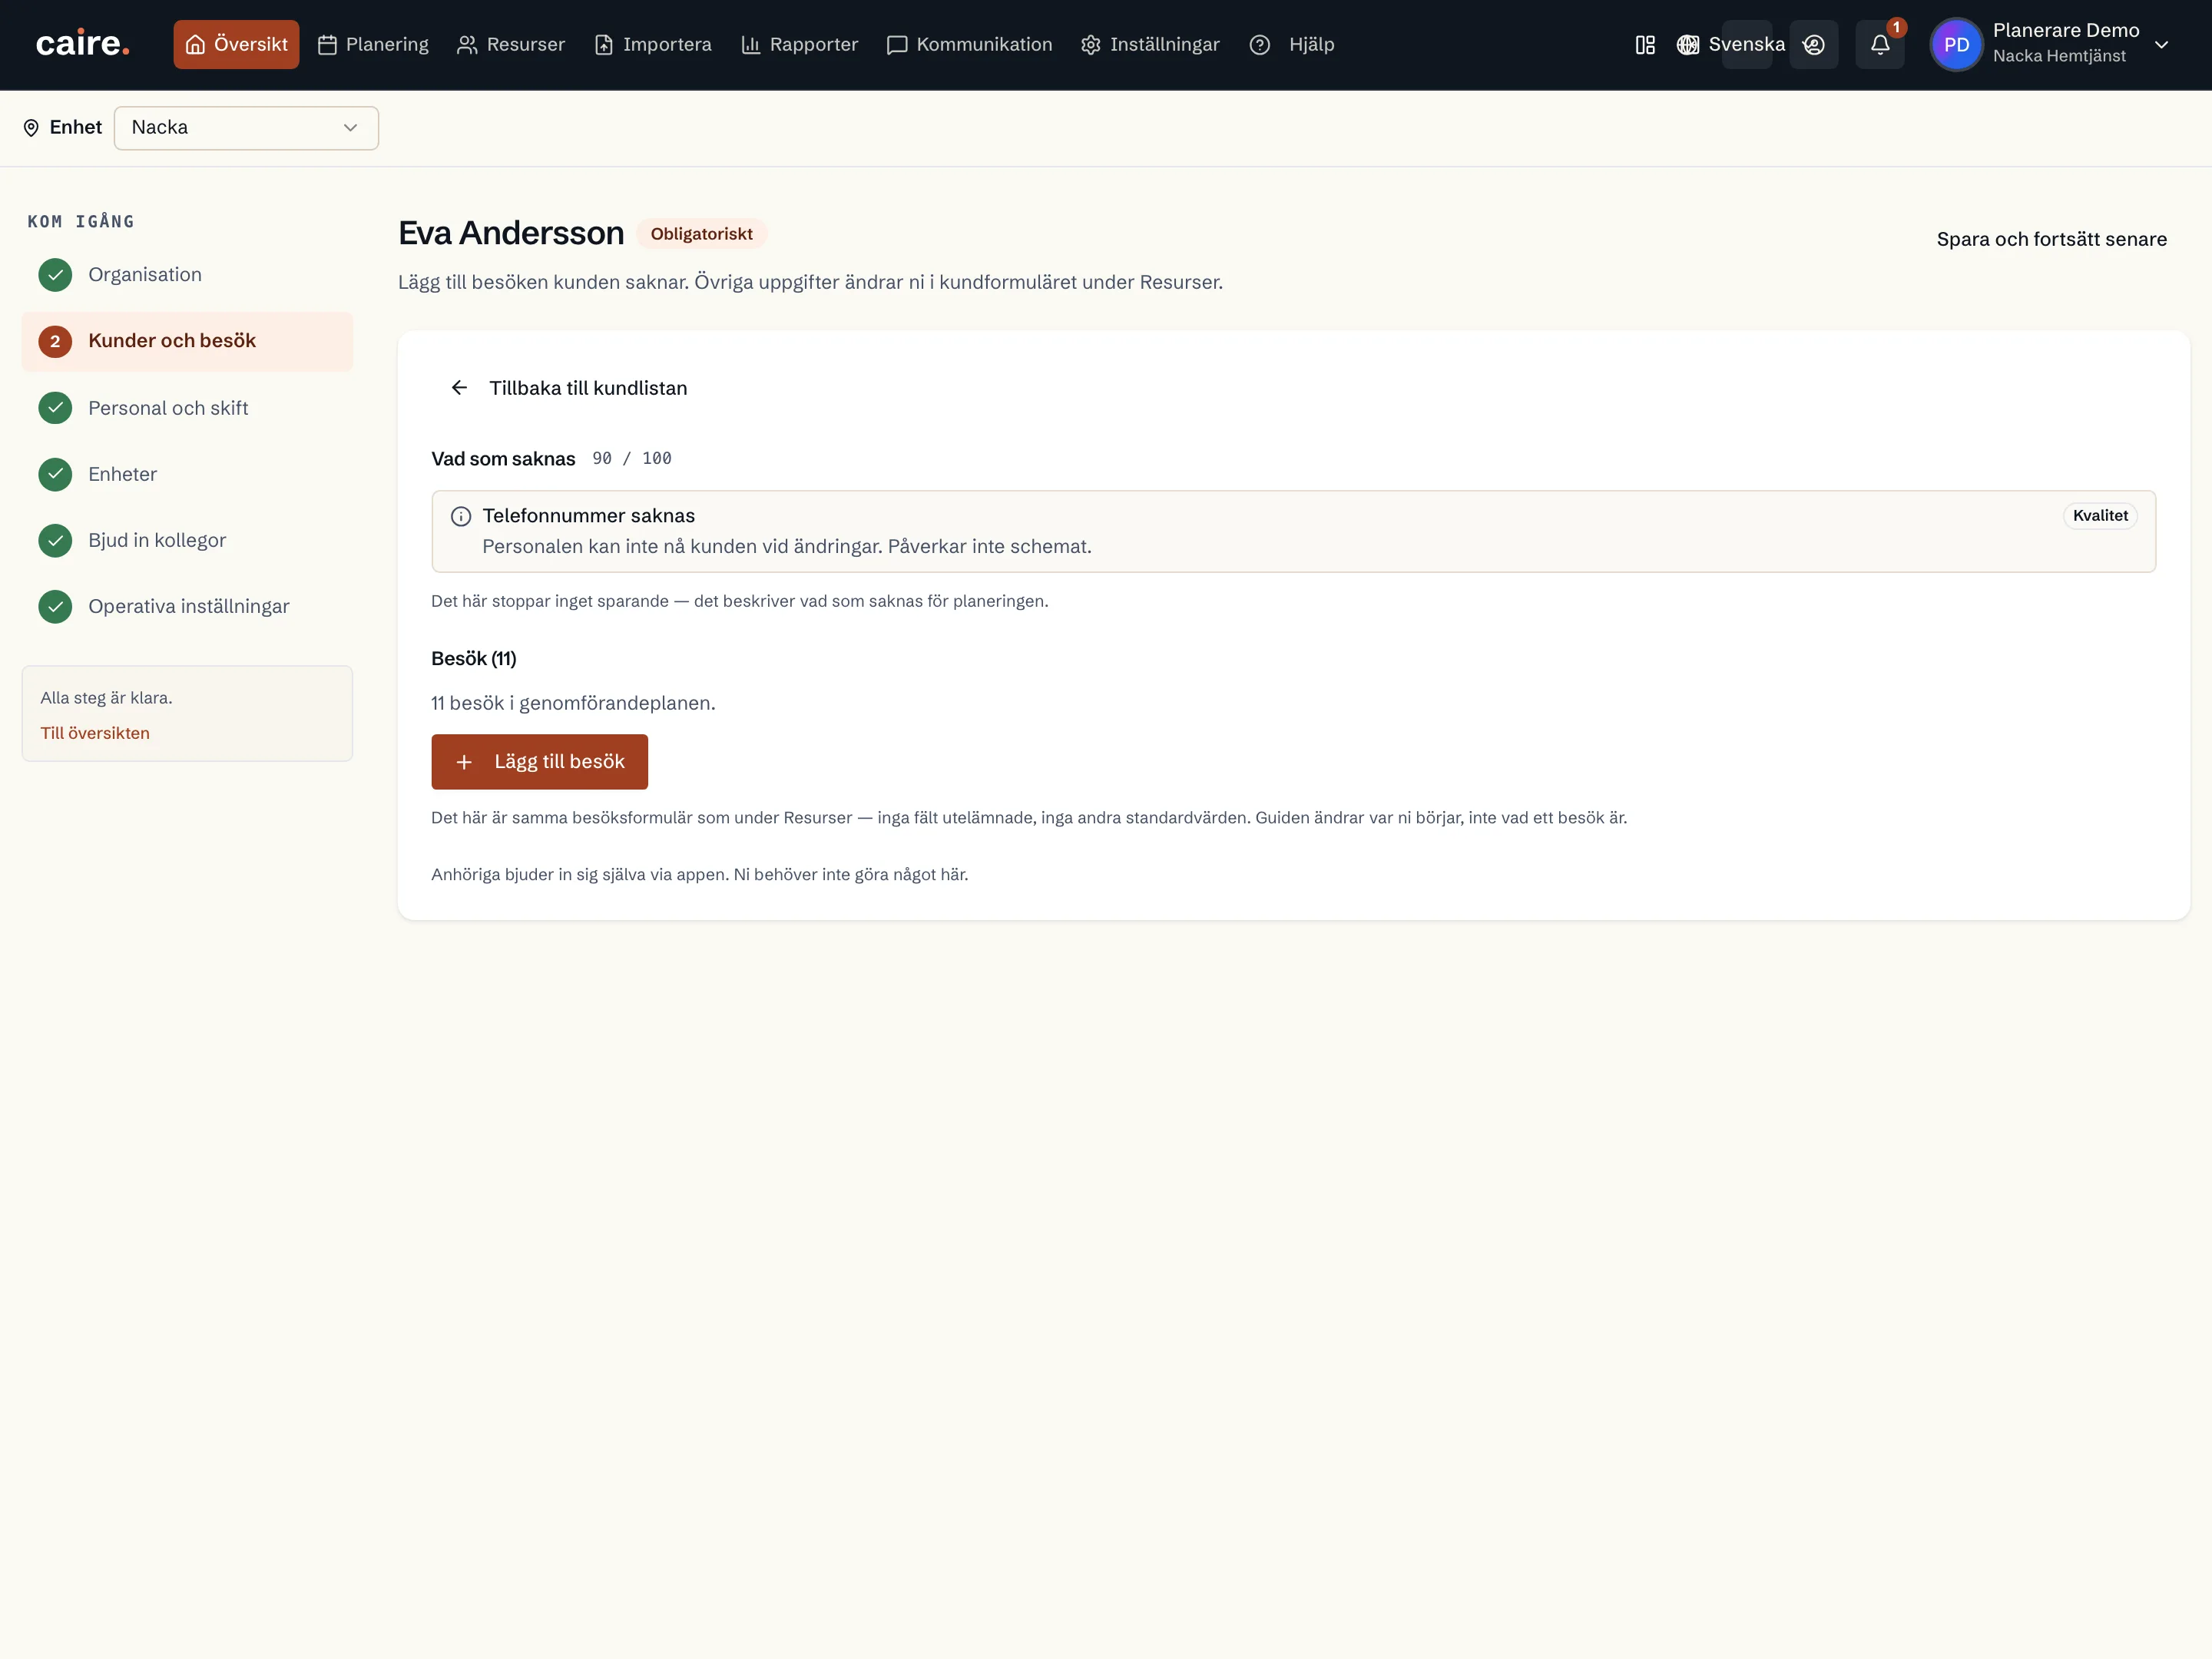
Task: Follow the Till översikten link
Action: tap(95, 733)
